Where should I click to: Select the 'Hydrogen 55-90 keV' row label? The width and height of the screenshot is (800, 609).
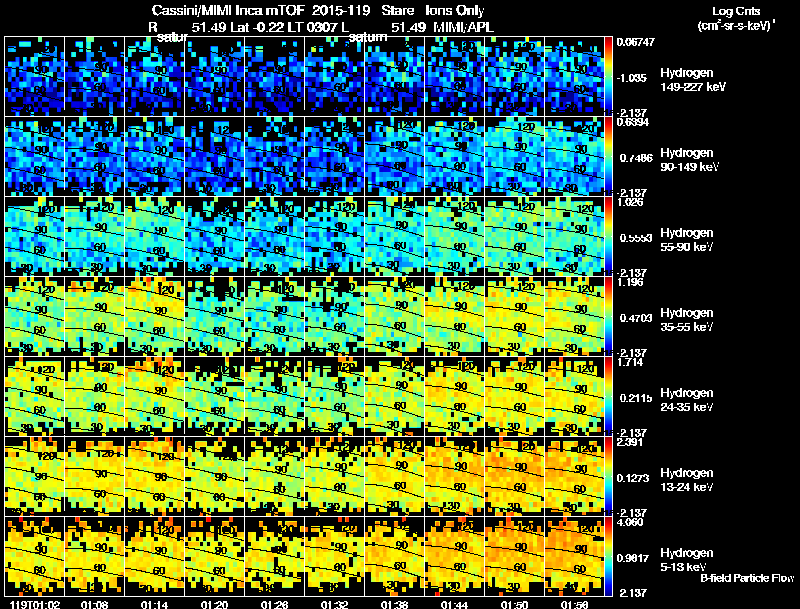click(687, 240)
